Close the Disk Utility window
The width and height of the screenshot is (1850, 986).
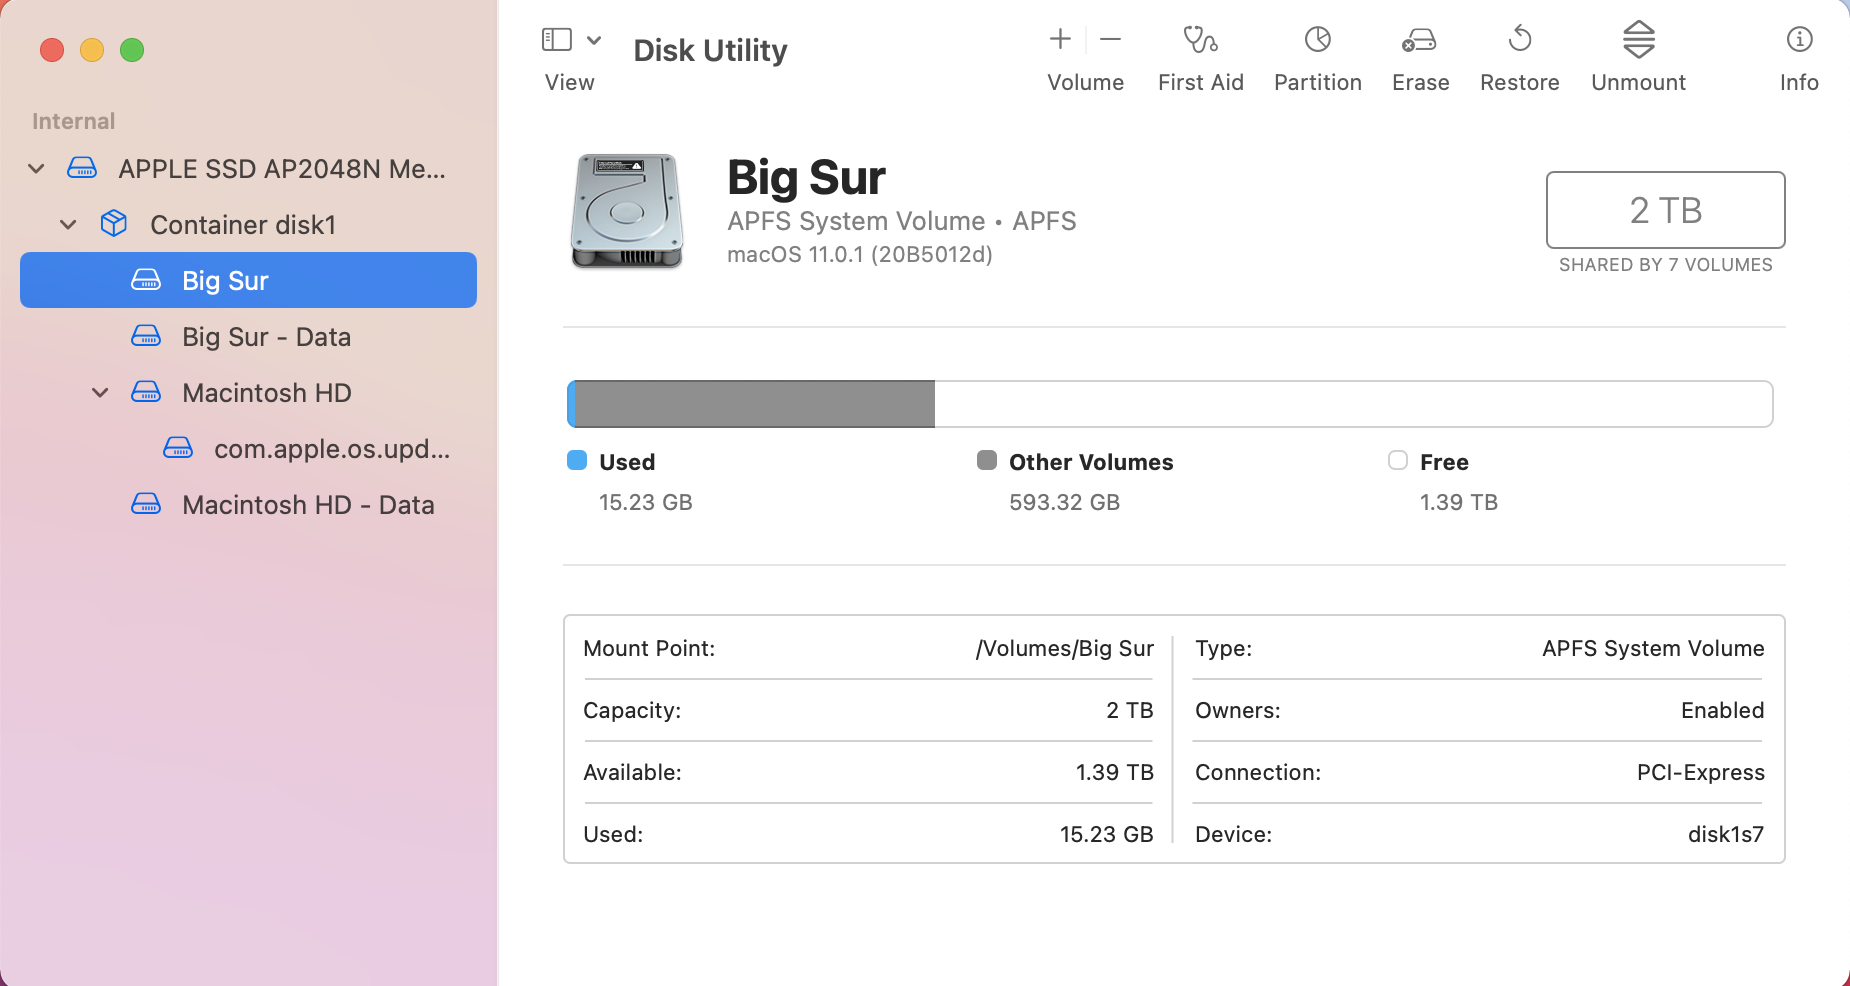point(52,50)
